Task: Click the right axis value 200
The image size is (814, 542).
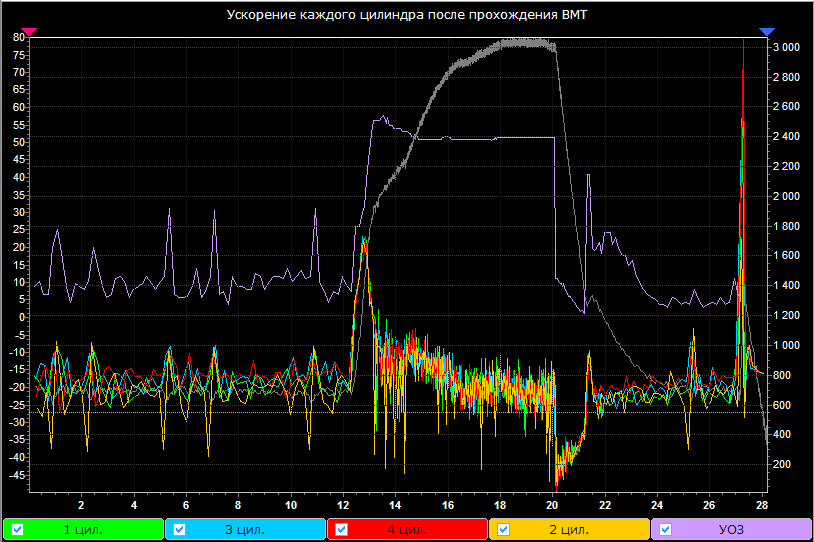Action: [x=781, y=464]
